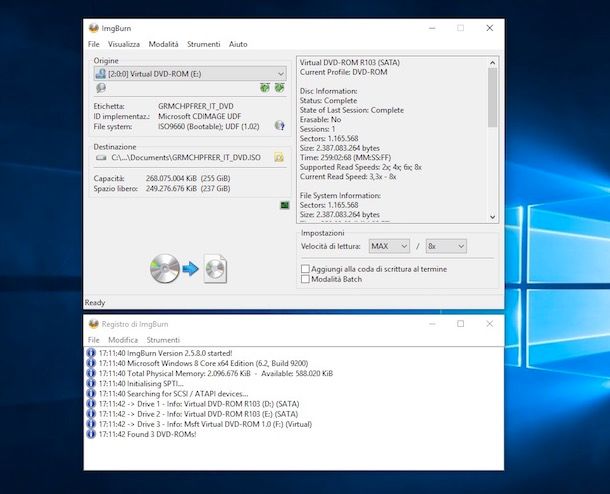Click scroll down arrow in disc info panel
Screen dimensions: 610x494
coord(493,217)
